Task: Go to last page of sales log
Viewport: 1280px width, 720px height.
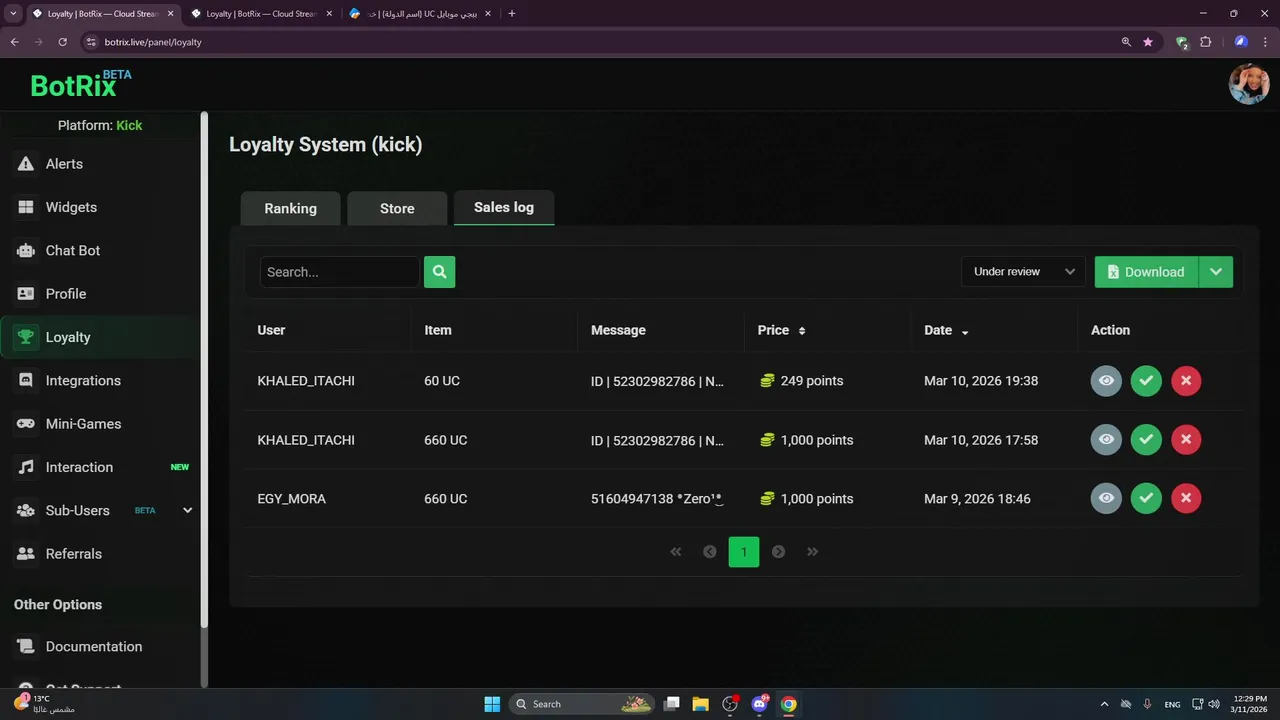Action: pyautogui.click(x=812, y=552)
